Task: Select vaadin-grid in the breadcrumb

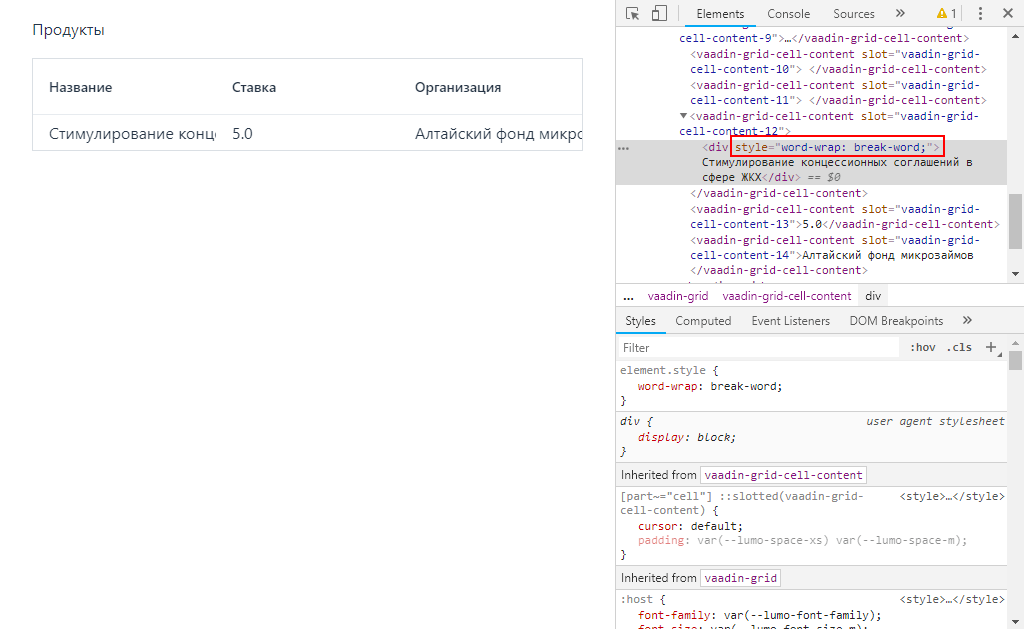Action: [678, 296]
